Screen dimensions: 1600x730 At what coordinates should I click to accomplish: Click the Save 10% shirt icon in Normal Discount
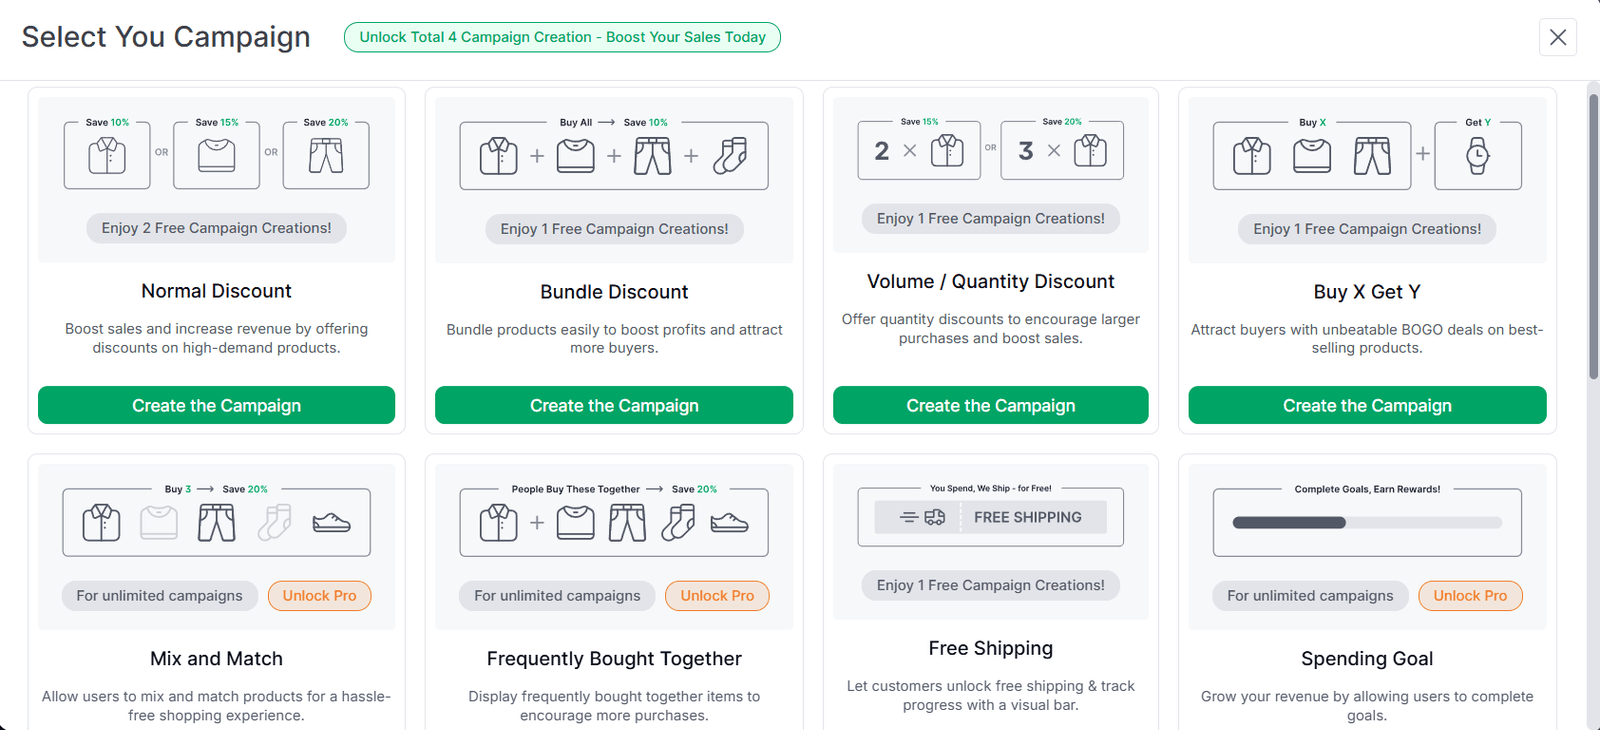click(x=107, y=155)
